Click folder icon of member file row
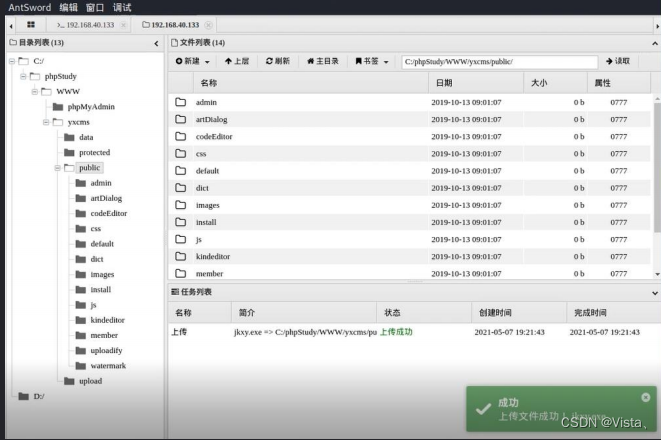661x440 pixels. point(180,274)
